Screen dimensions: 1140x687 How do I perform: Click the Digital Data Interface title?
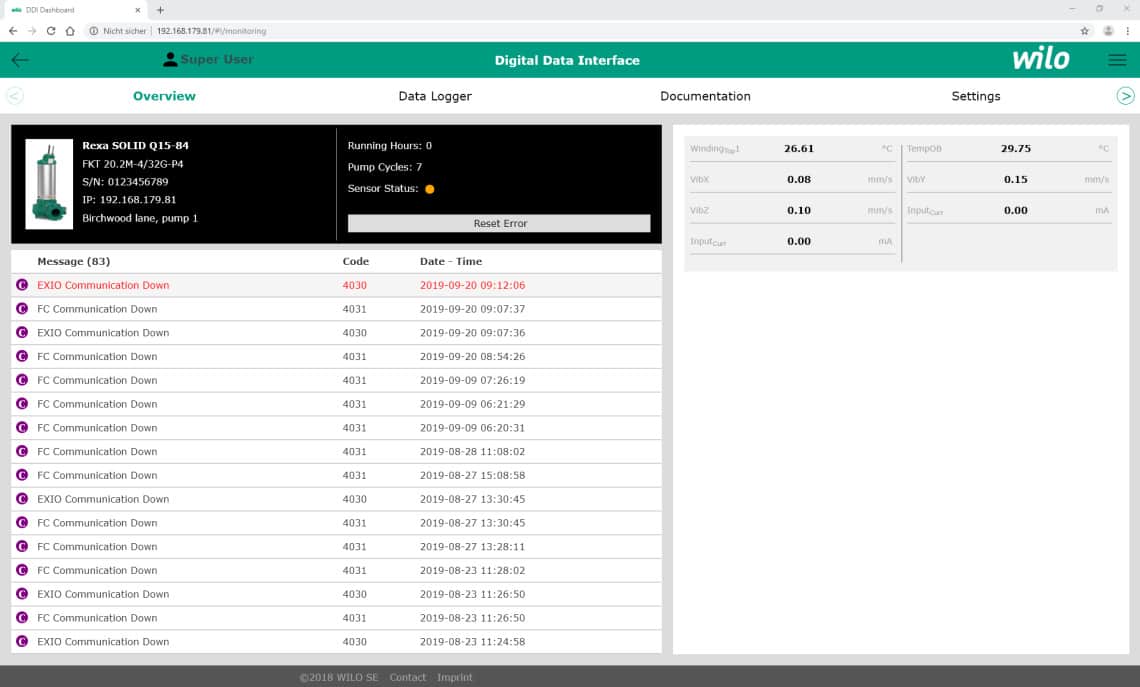point(567,60)
